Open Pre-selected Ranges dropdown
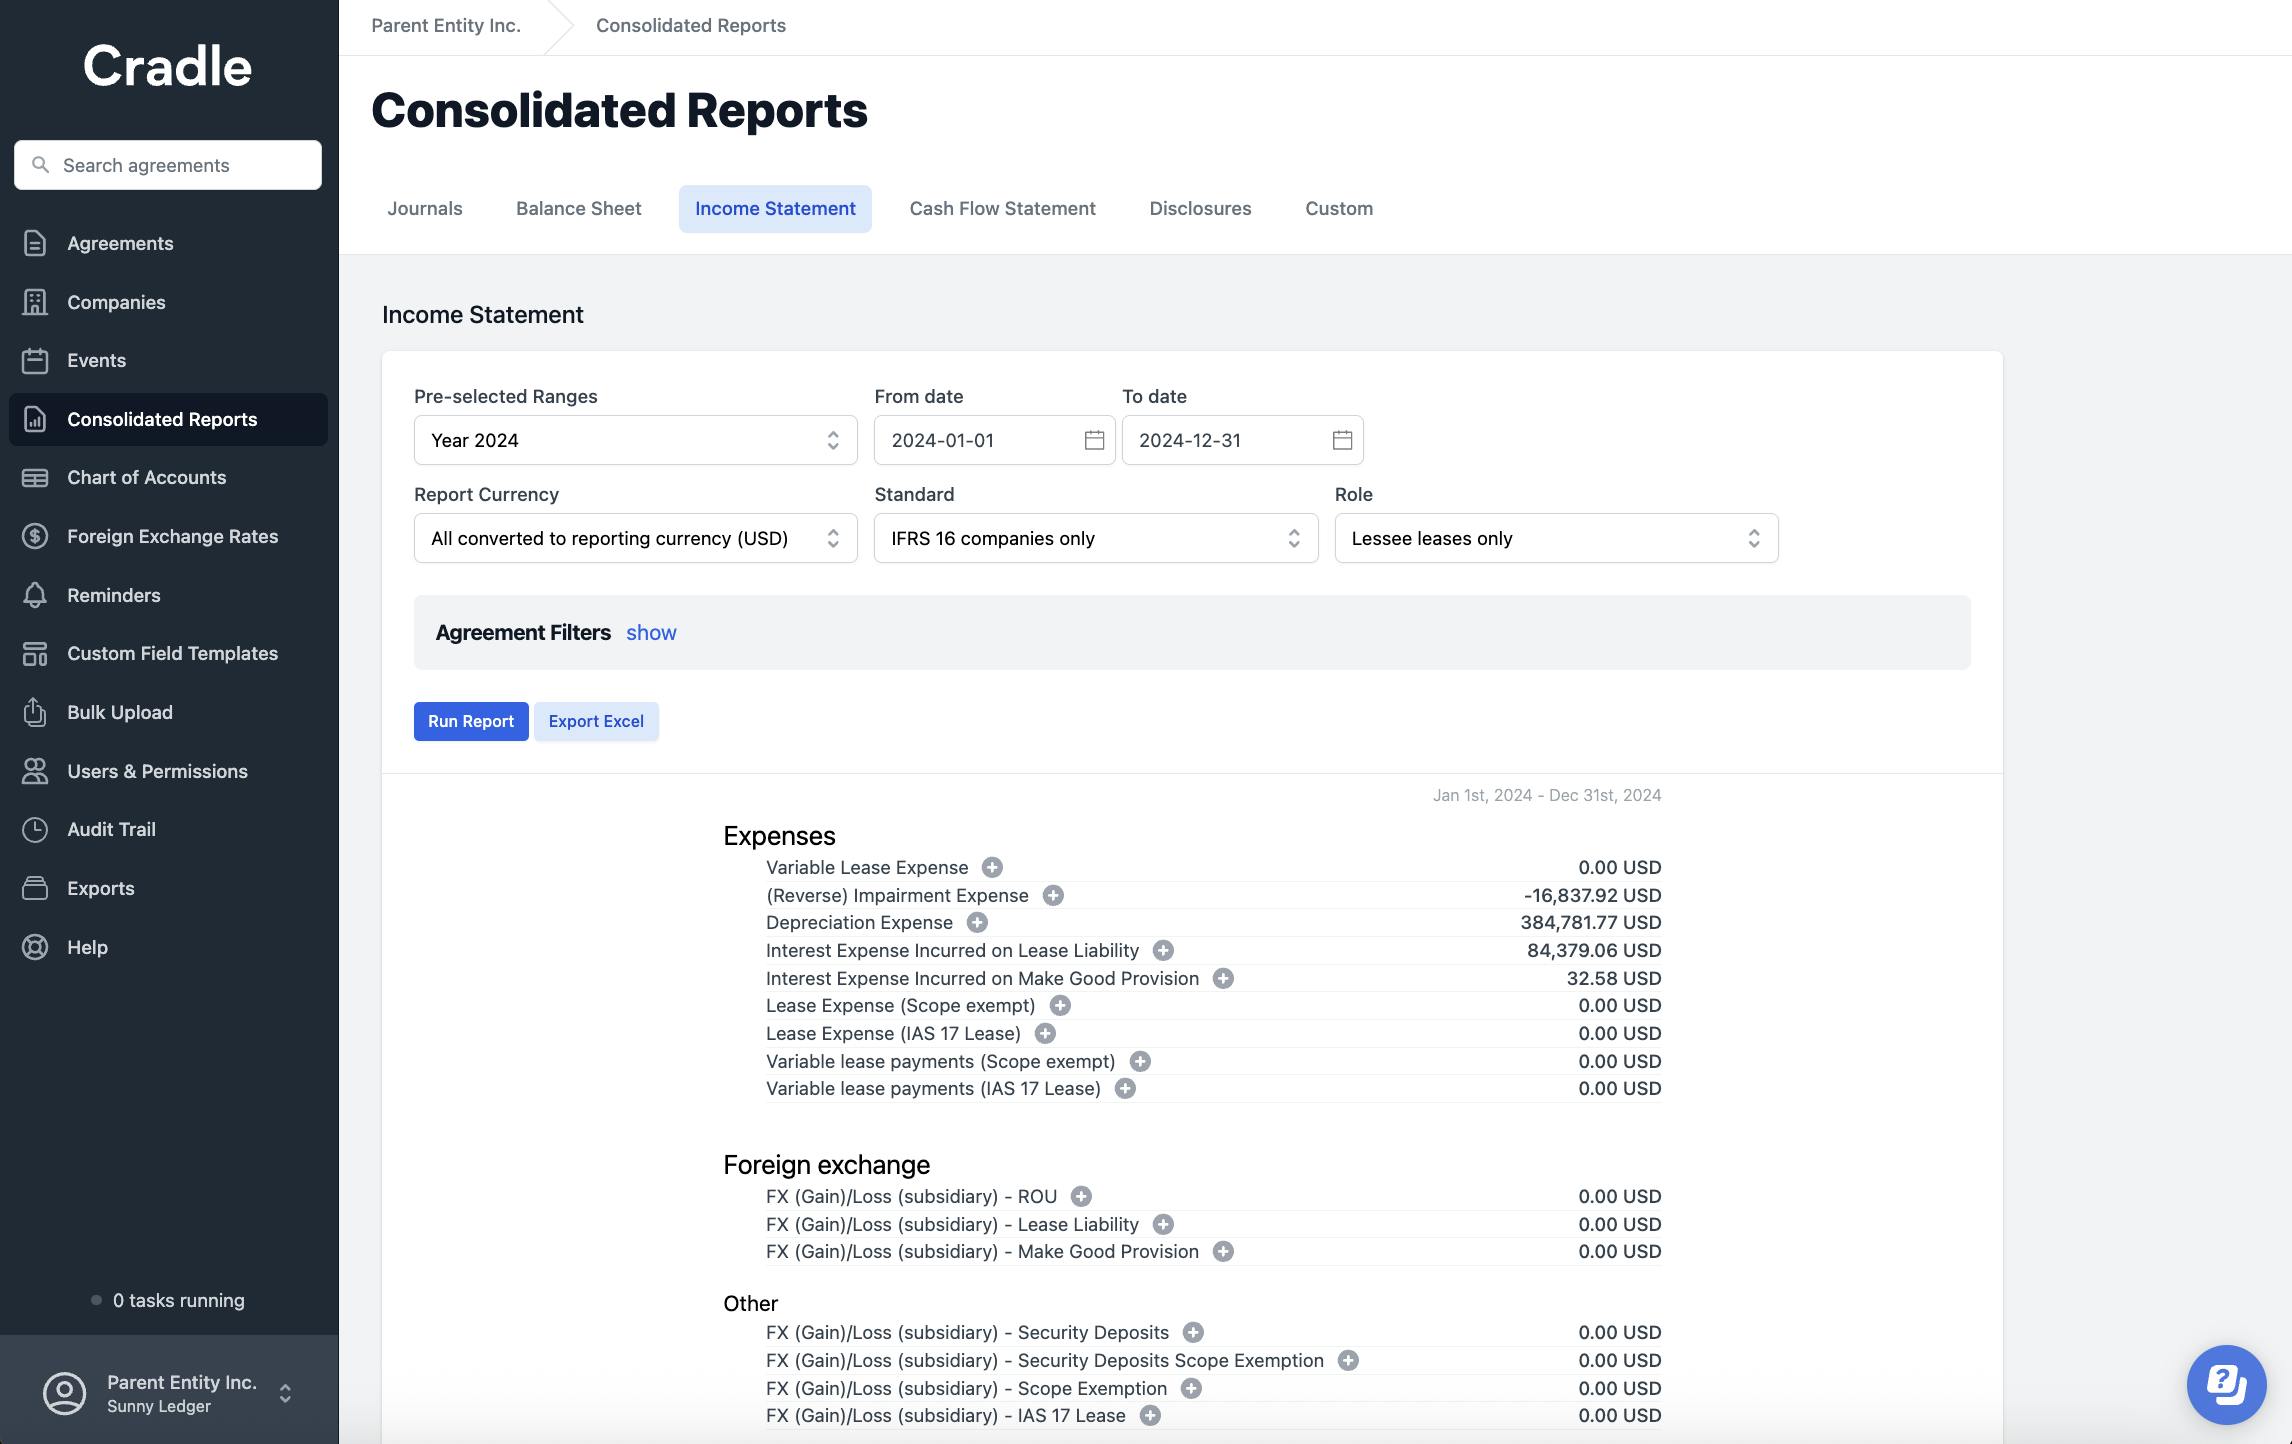 636,440
